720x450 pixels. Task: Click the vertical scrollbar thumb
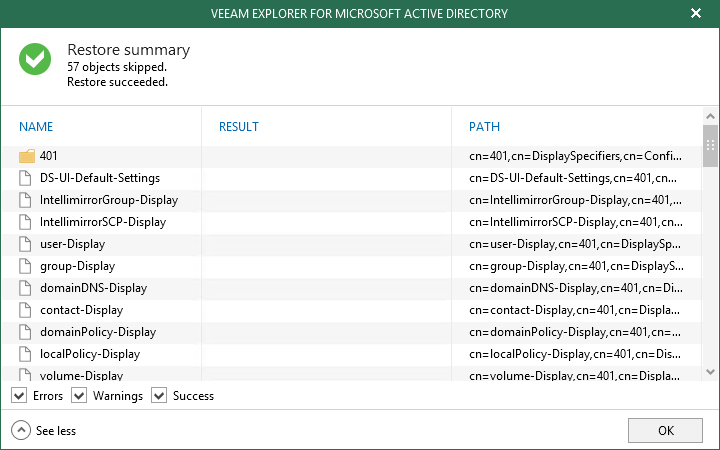pos(710,146)
